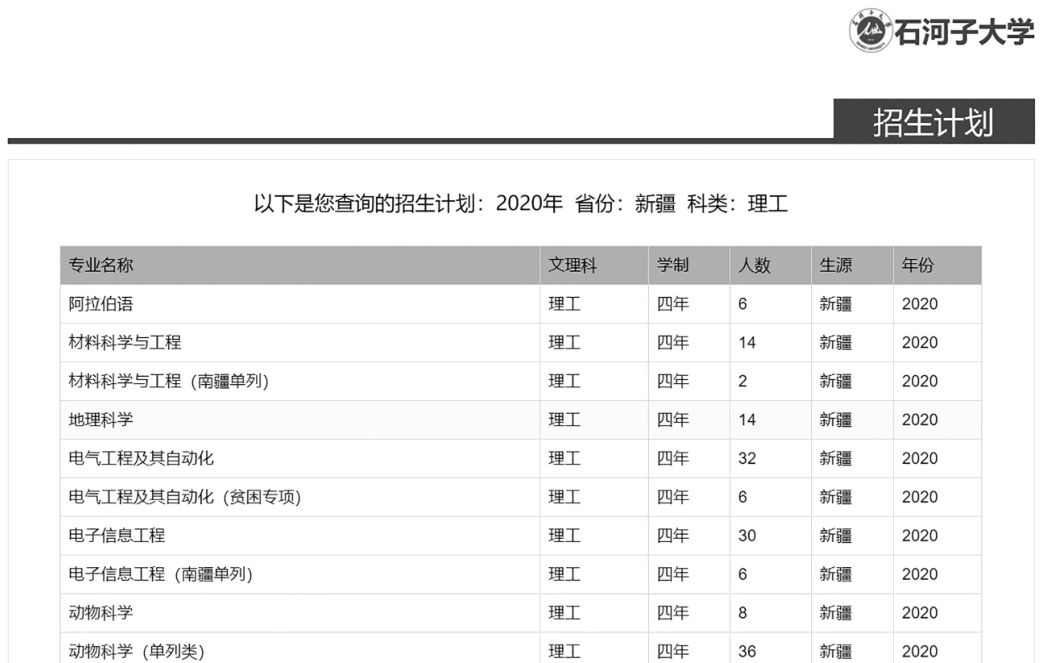Click enrollment count 32 in 电气工程及其自动化 row

point(747,458)
